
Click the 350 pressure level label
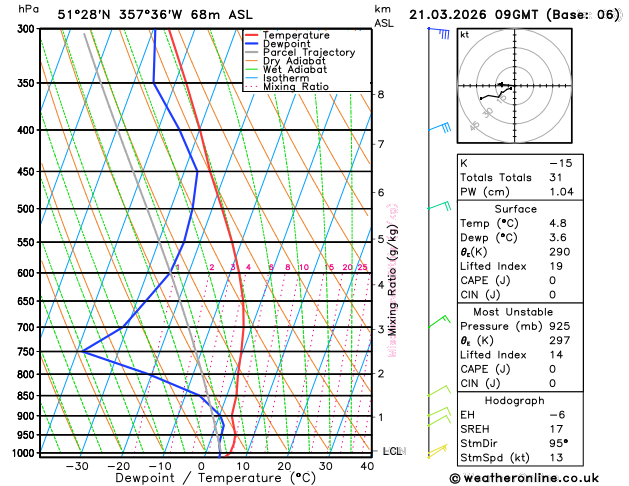click(x=28, y=83)
